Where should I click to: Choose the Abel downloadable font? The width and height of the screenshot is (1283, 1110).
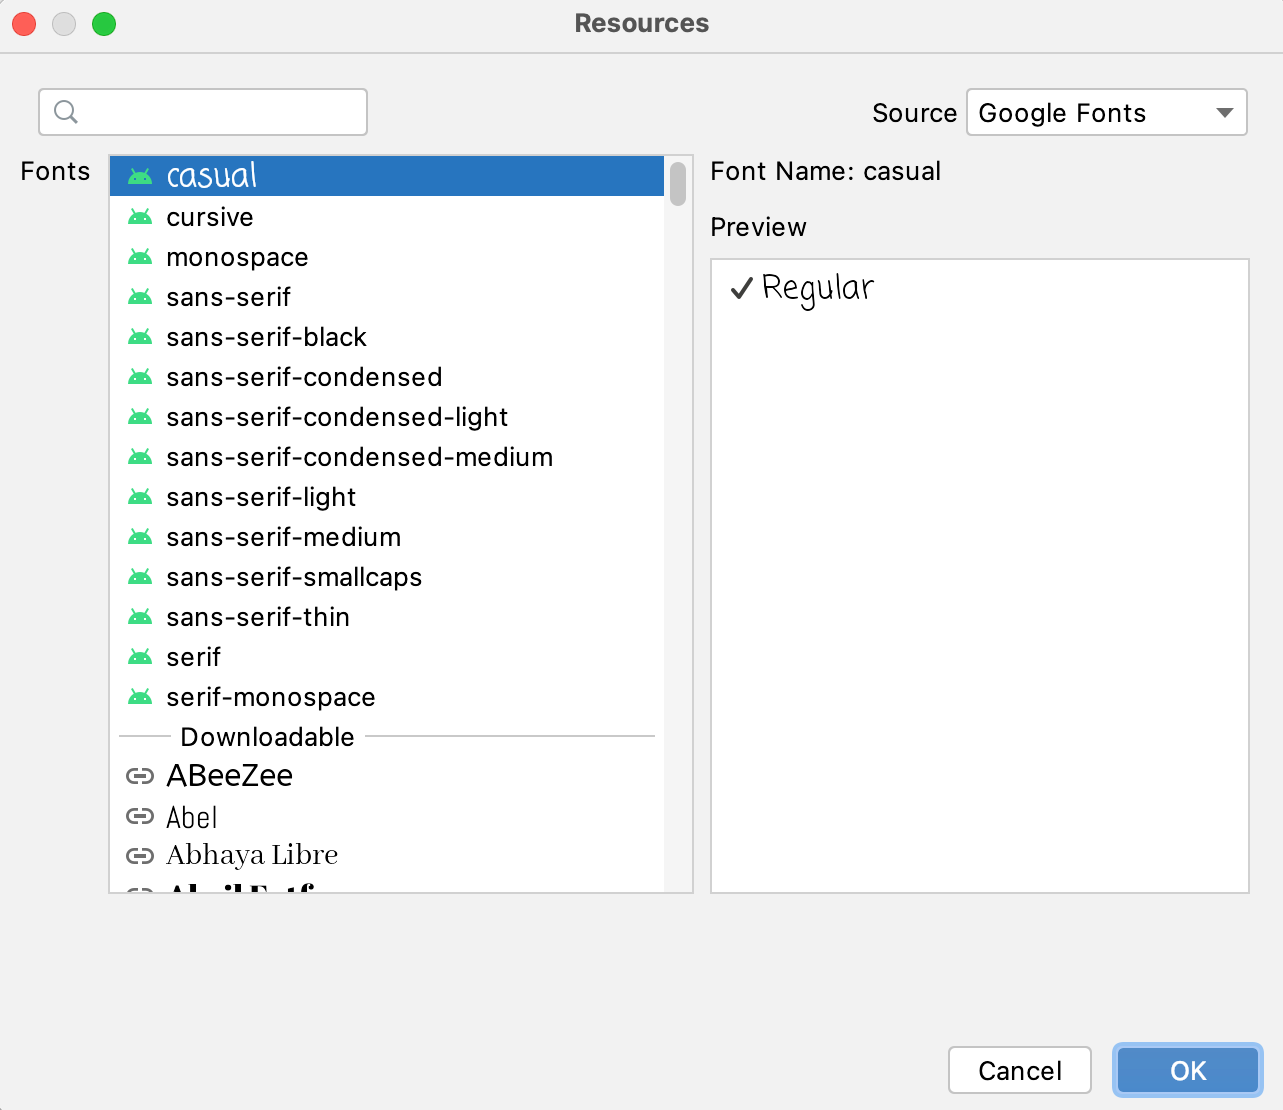click(x=191, y=817)
